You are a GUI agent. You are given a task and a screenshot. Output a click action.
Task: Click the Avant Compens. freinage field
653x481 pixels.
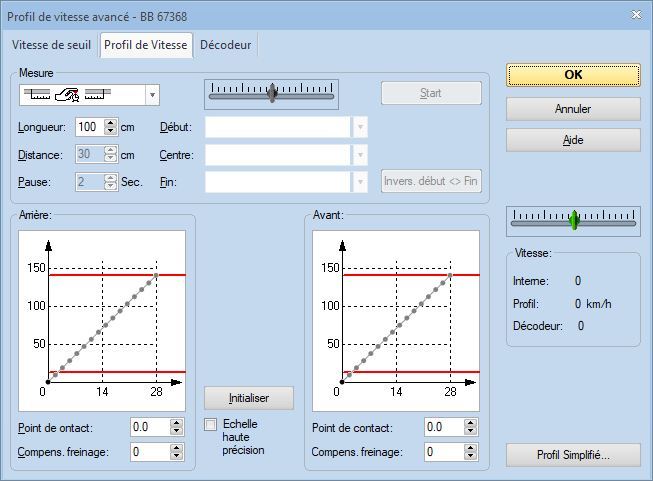443,452
